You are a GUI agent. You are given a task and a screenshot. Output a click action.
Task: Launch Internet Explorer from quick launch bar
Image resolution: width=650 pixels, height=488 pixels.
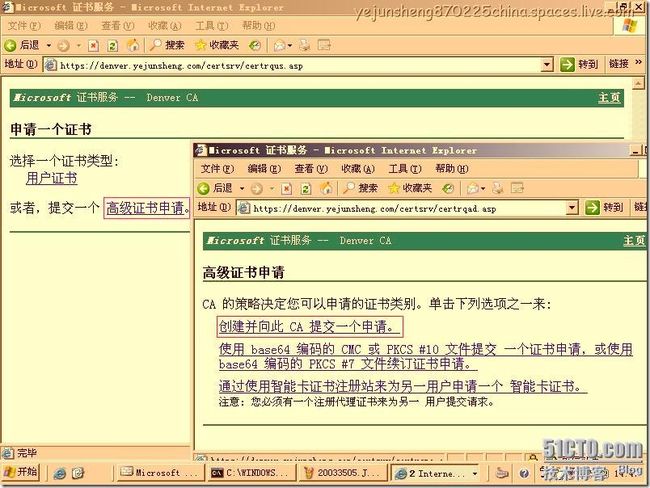click(59, 473)
